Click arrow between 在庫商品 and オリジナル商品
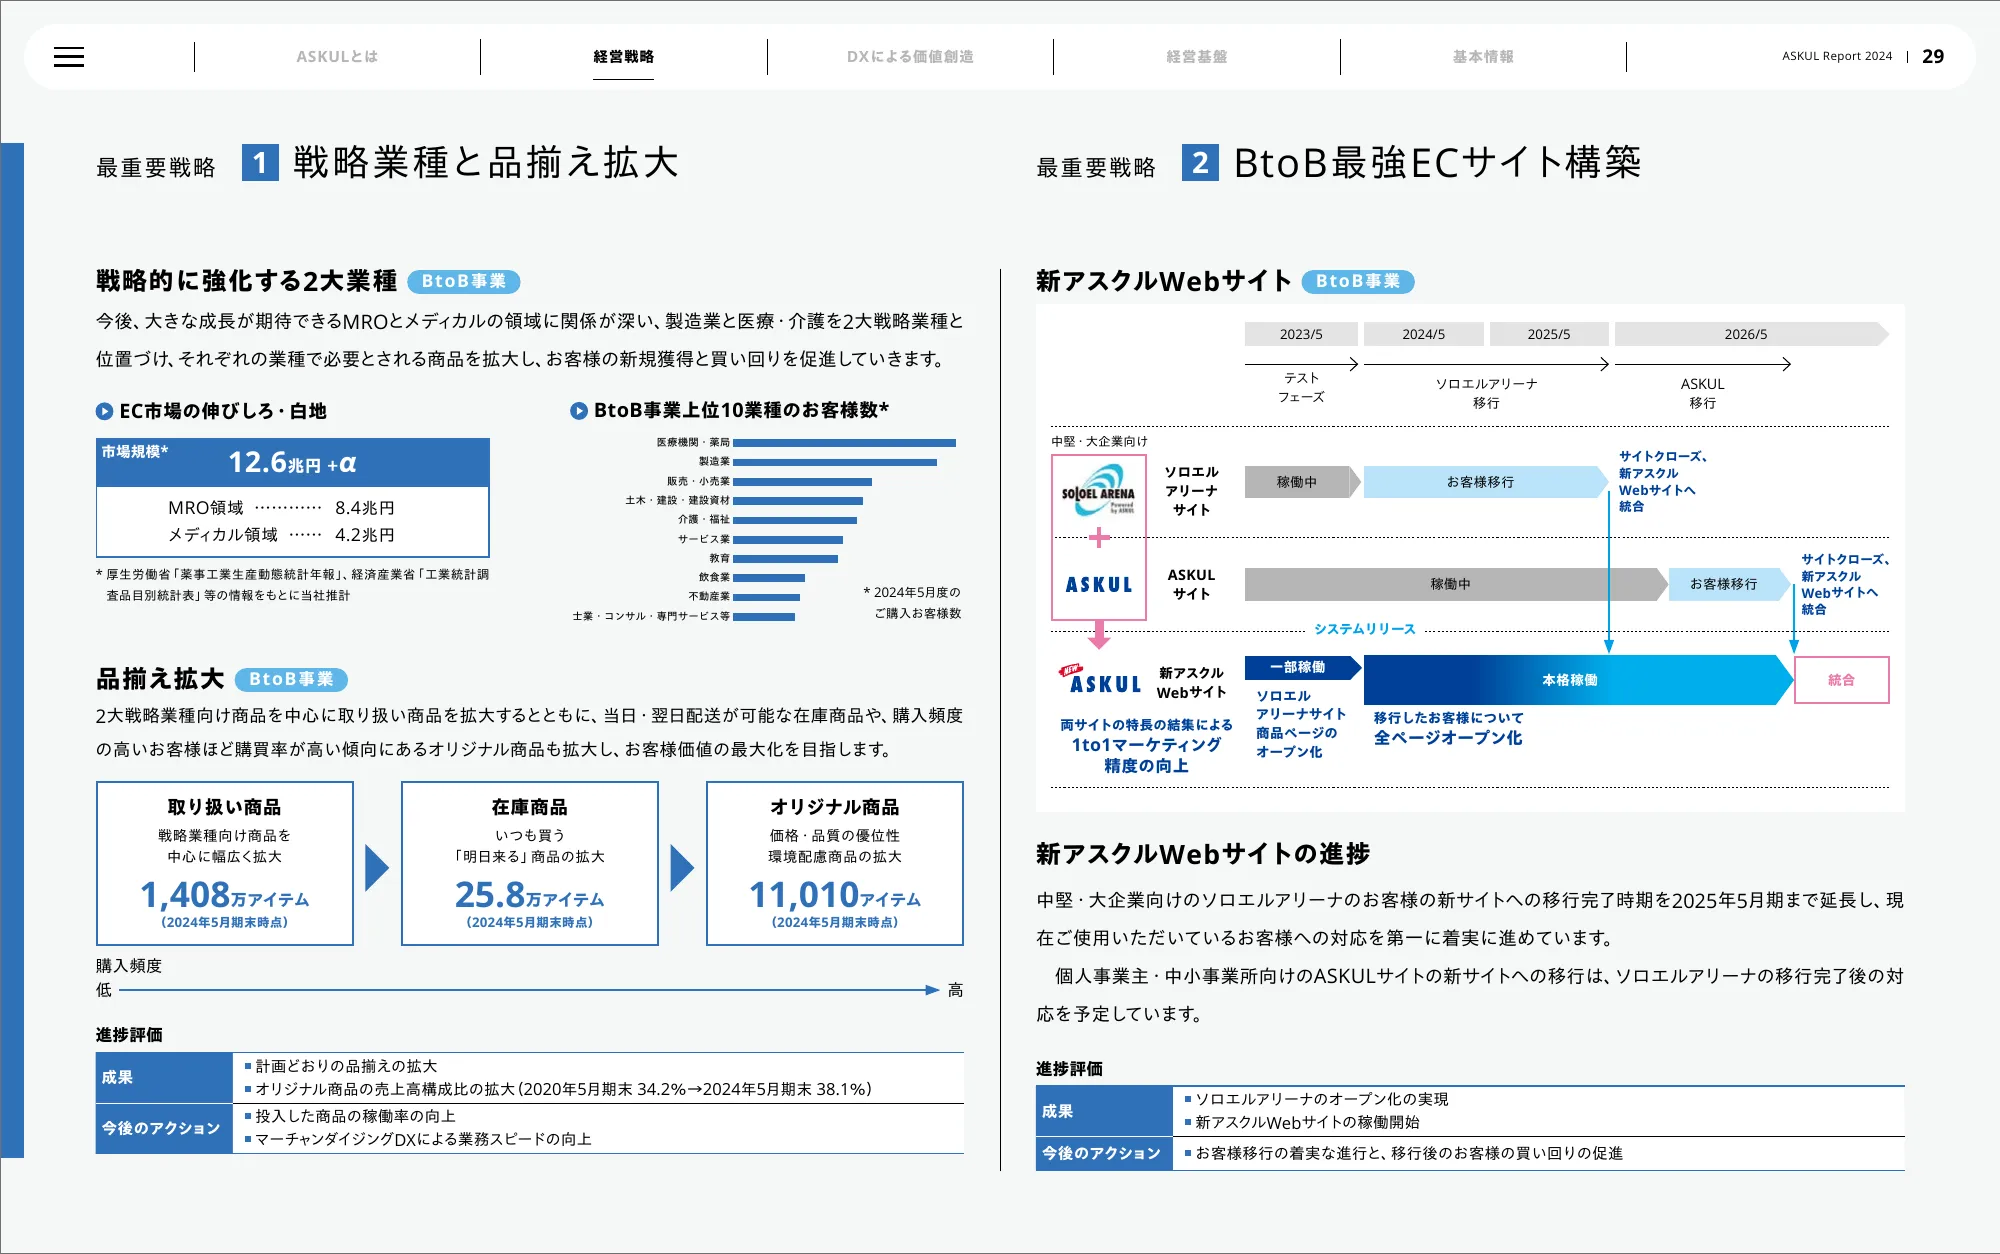The image size is (2000, 1254). (x=682, y=867)
